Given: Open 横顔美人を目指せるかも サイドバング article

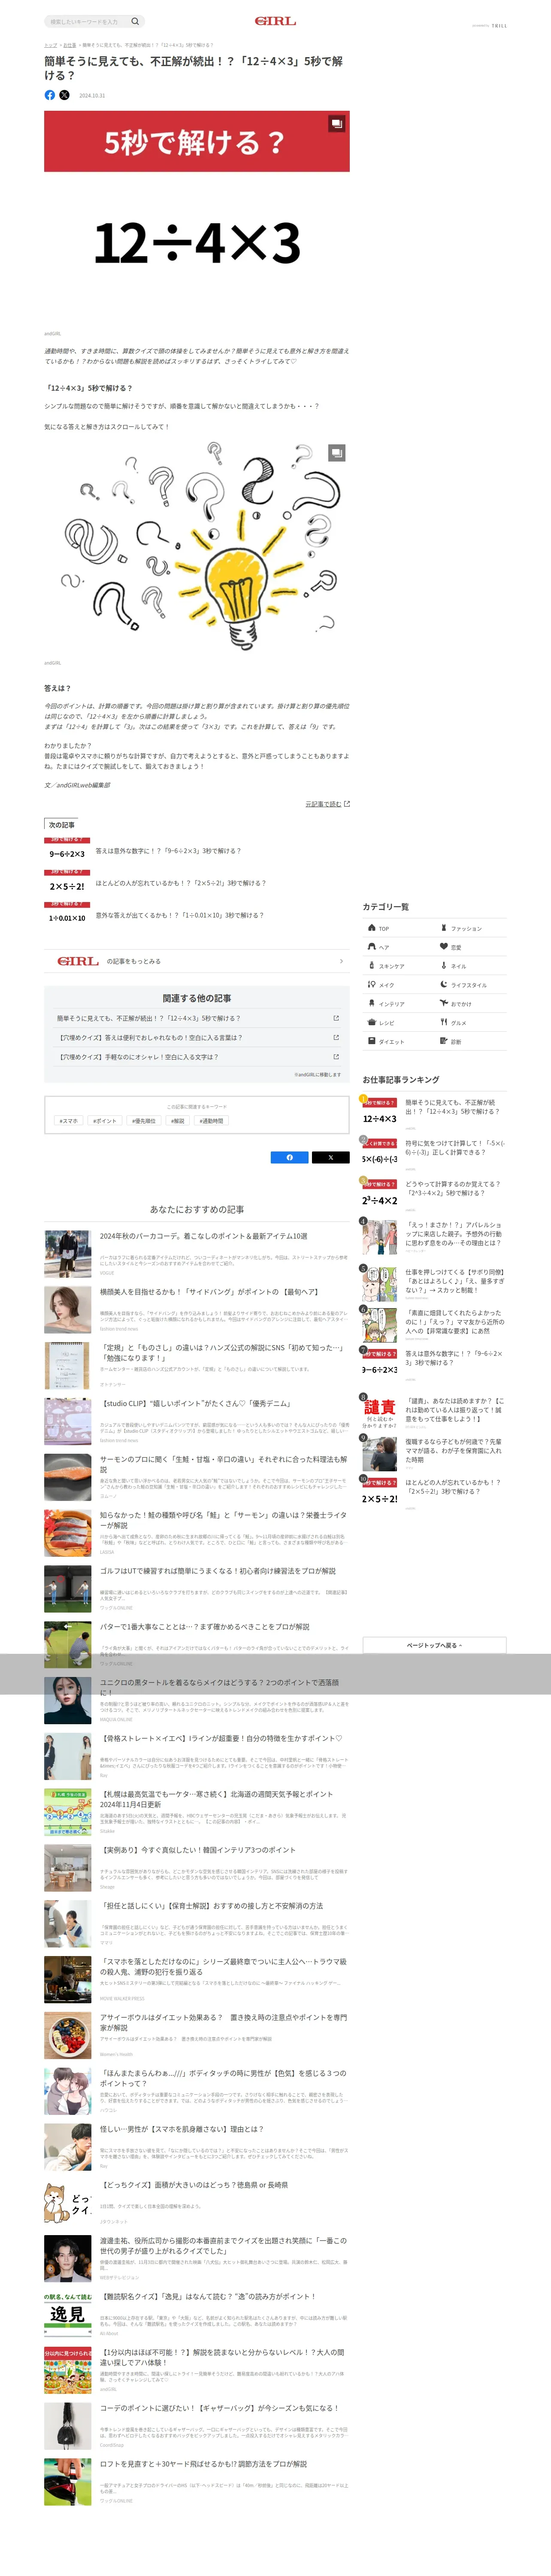Looking at the screenshot, I should click(x=196, y=1309).
